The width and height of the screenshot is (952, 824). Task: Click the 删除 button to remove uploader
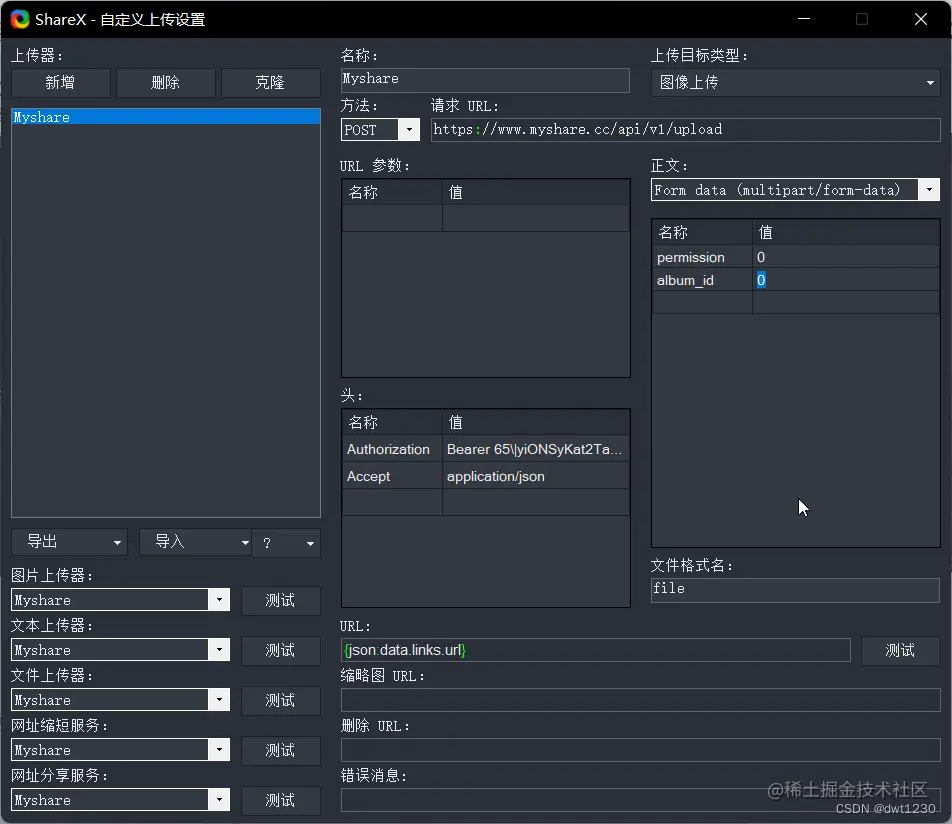tap(166, 83)
